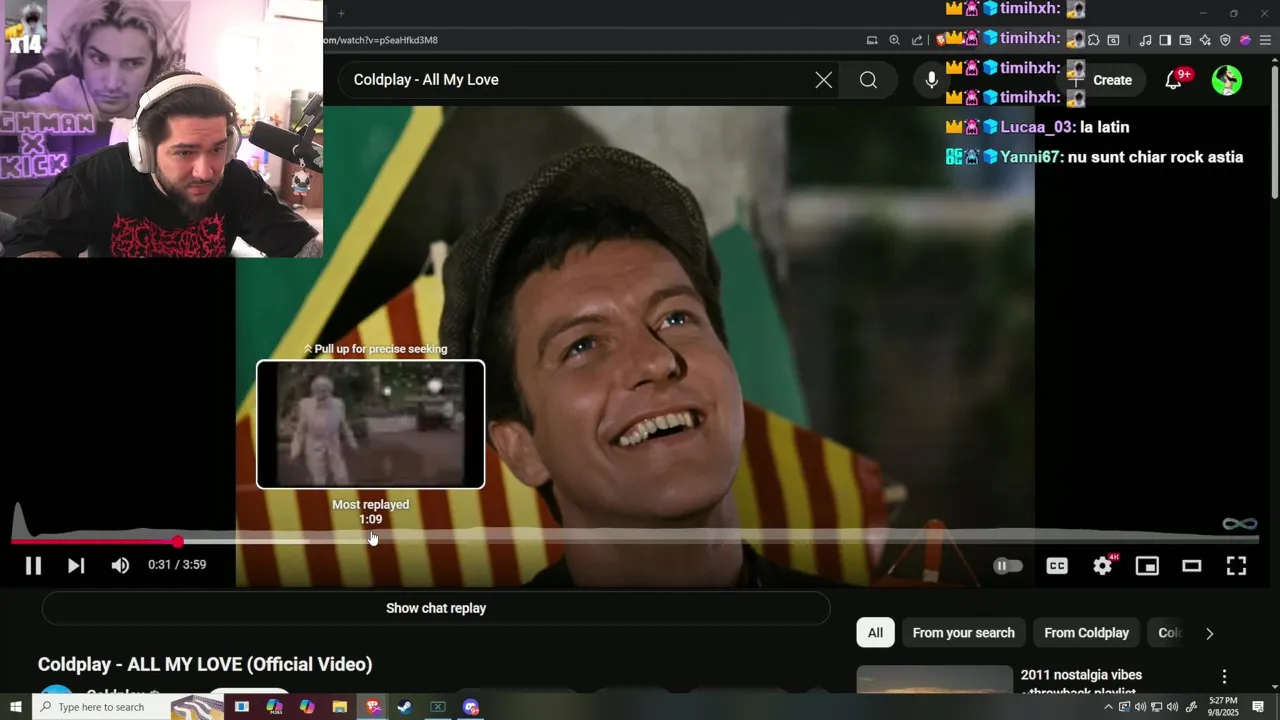The image size is (1280, 720).
Task: Click the taskbar Type here to search box
Action: 128,707
